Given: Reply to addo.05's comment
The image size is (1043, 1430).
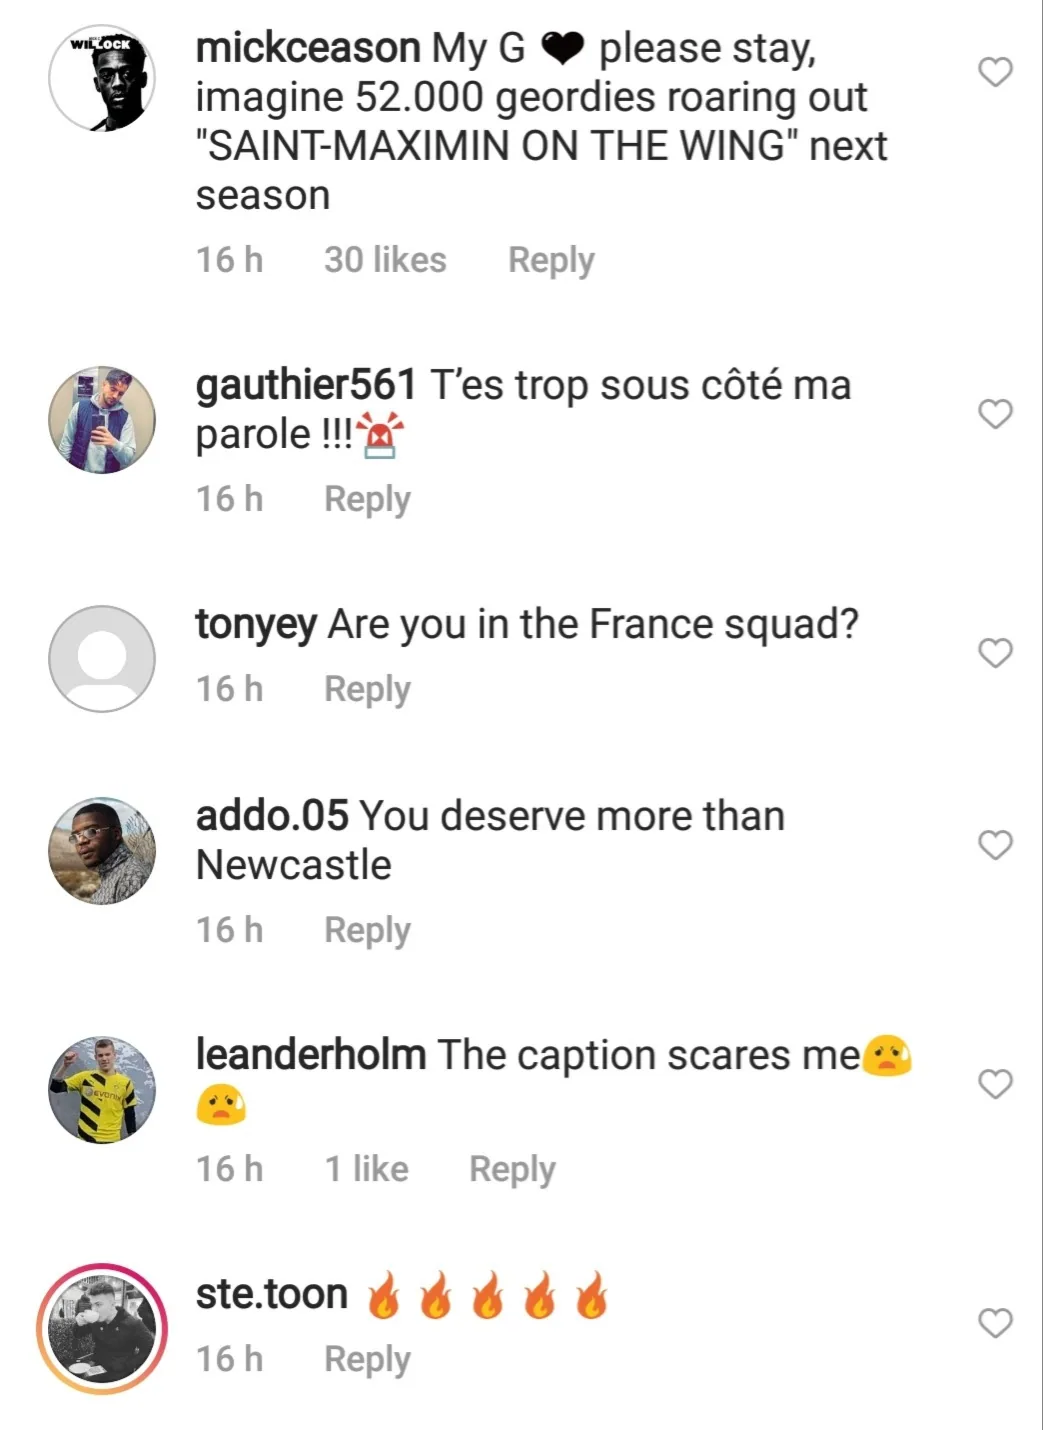Looking at the screenshot, I should 367,930.
